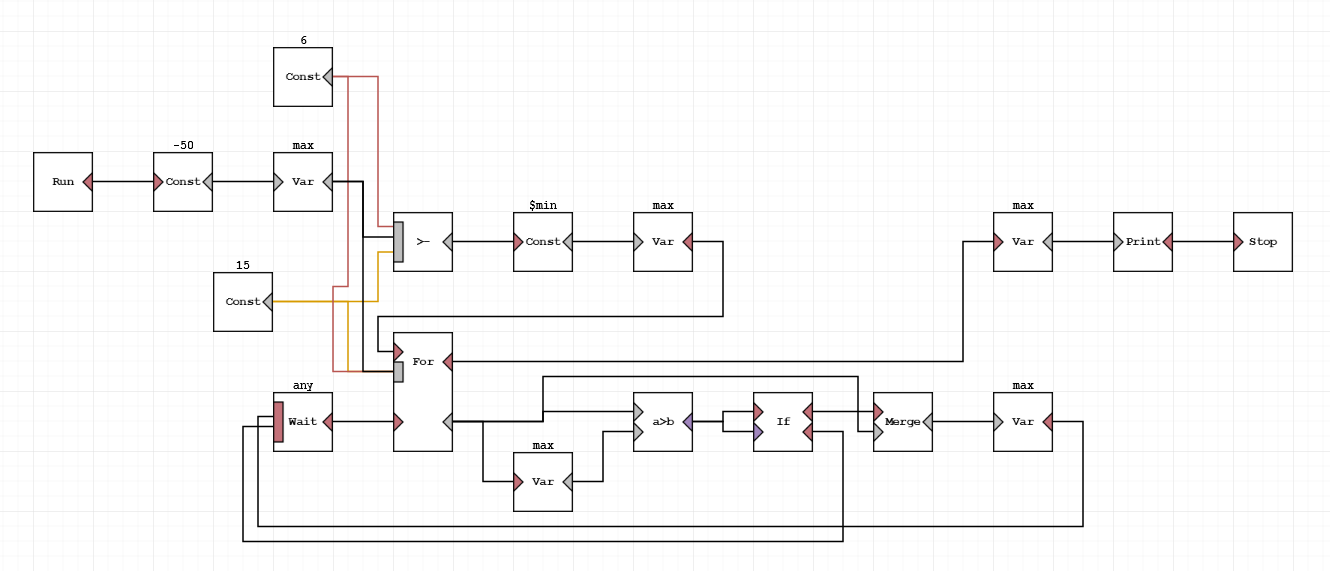Select the Stop node
Image resolution: width=1330 pixels, height=571 pixels.
click(x=1263, y=242)
